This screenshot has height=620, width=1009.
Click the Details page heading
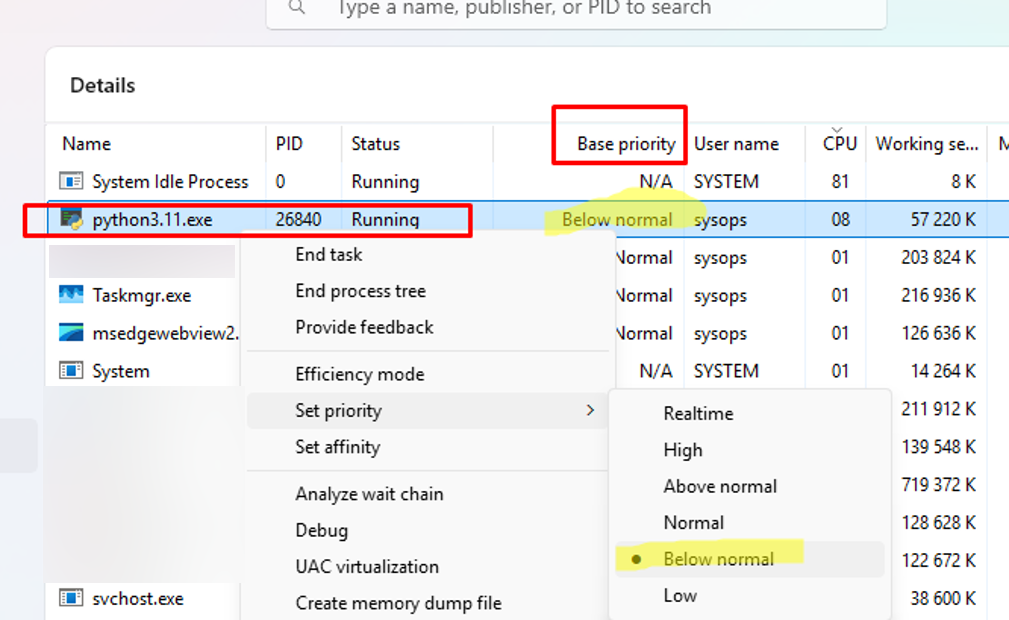point(102,86)
